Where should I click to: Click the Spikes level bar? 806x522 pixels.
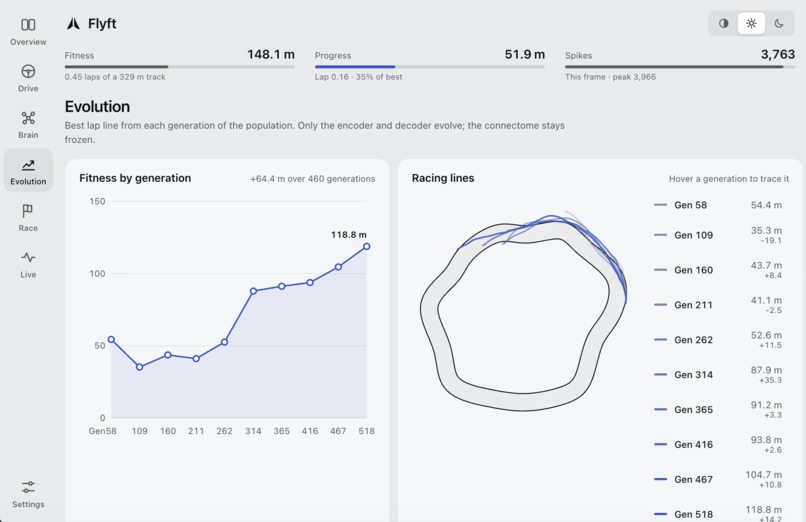[680, 66]
